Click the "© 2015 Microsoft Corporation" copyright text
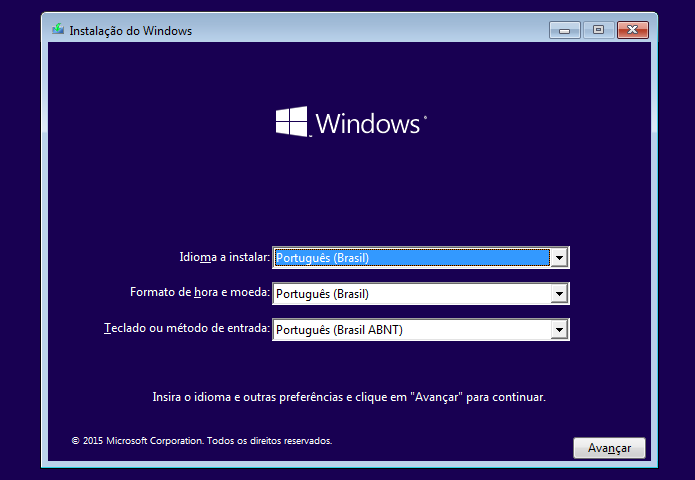The width and height of the screenshot is (695, 480). (x=202, y=441)
